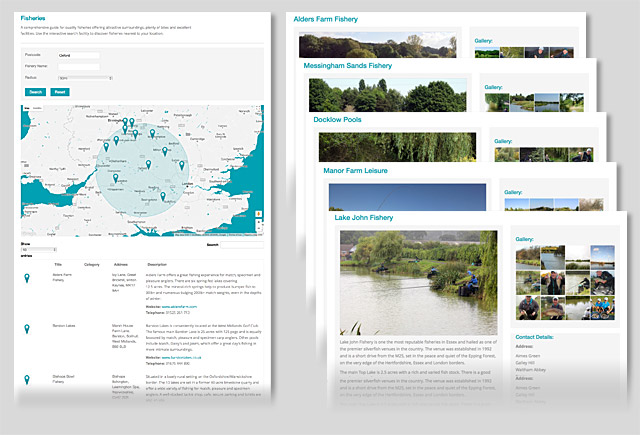This screenshot has height=435, width=640.
Task: Open the Manor Farm Leisure page title
Action: click(356, 171)
